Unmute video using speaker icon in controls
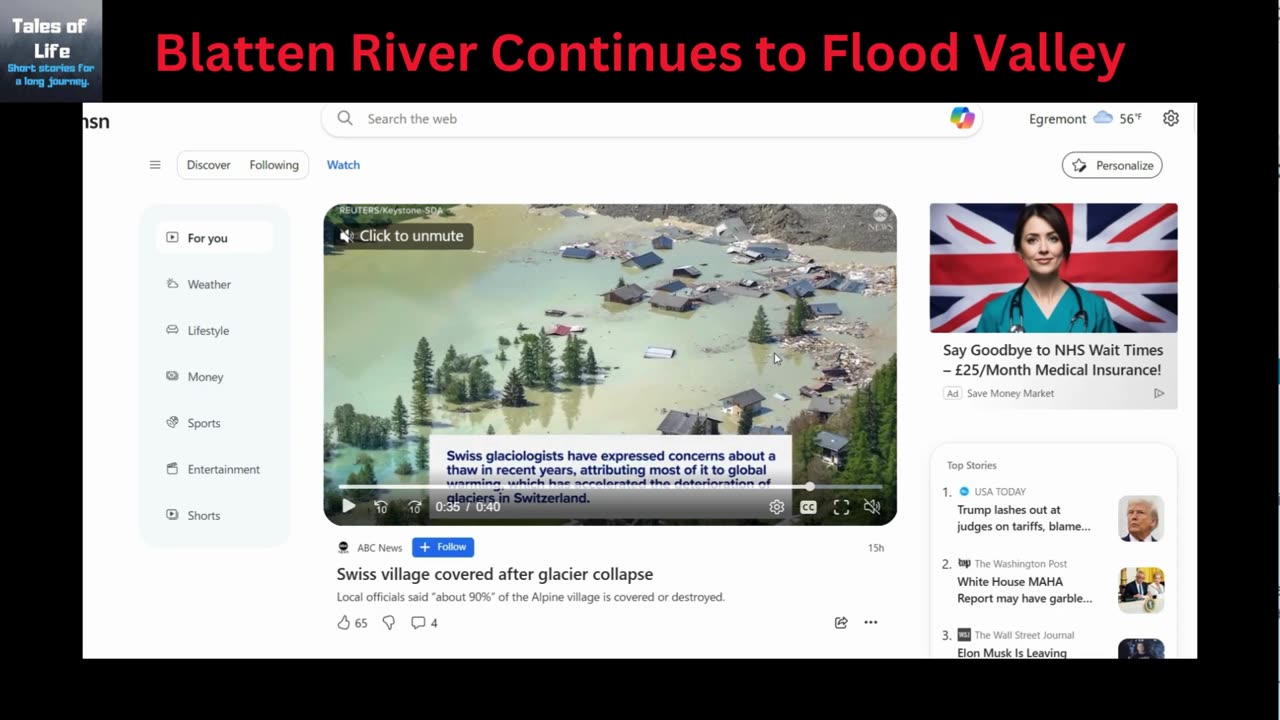1280x720 pixels. pyautogui.click(x=872, y=507)
